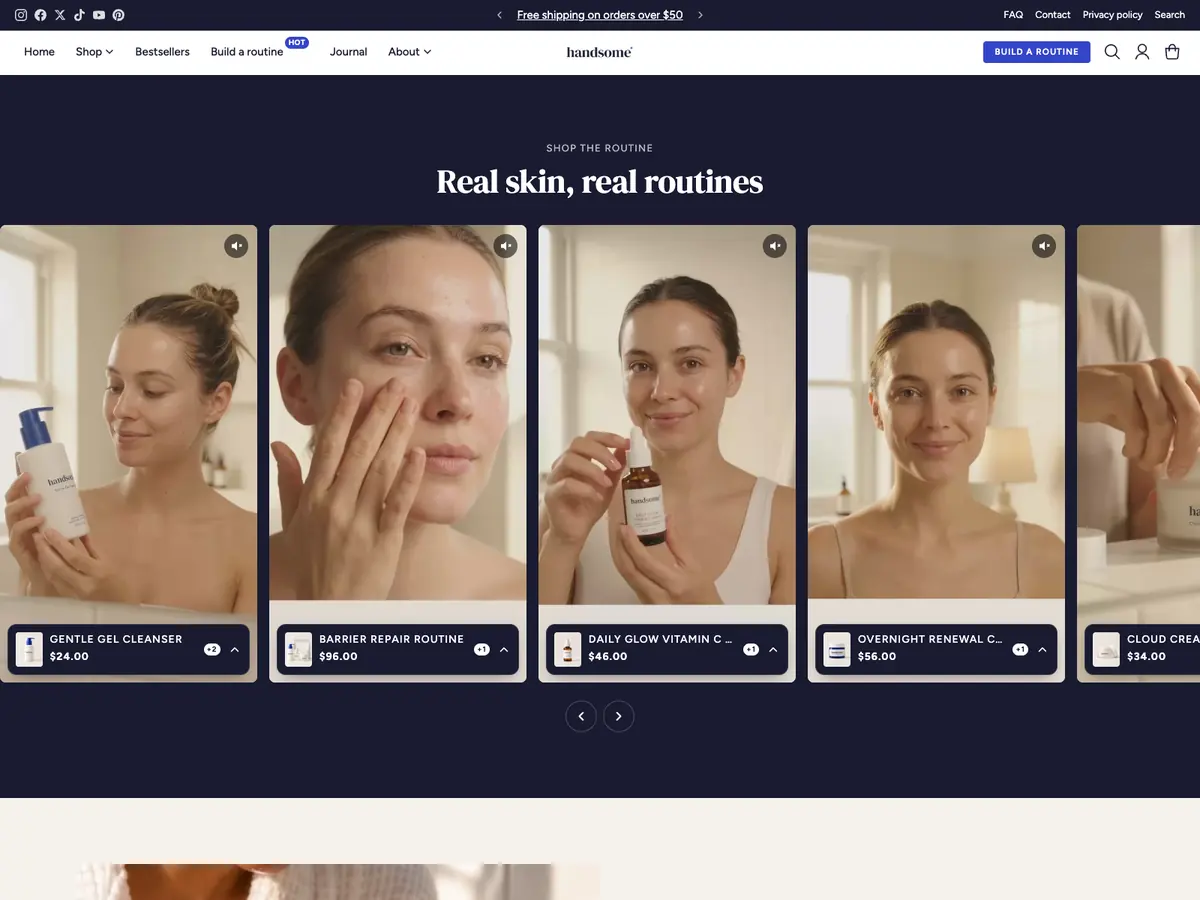Unmute the Barrier Repair Routine video
Image resolution: width=1200 pixels, height=900 pixels.
(505, 246)
